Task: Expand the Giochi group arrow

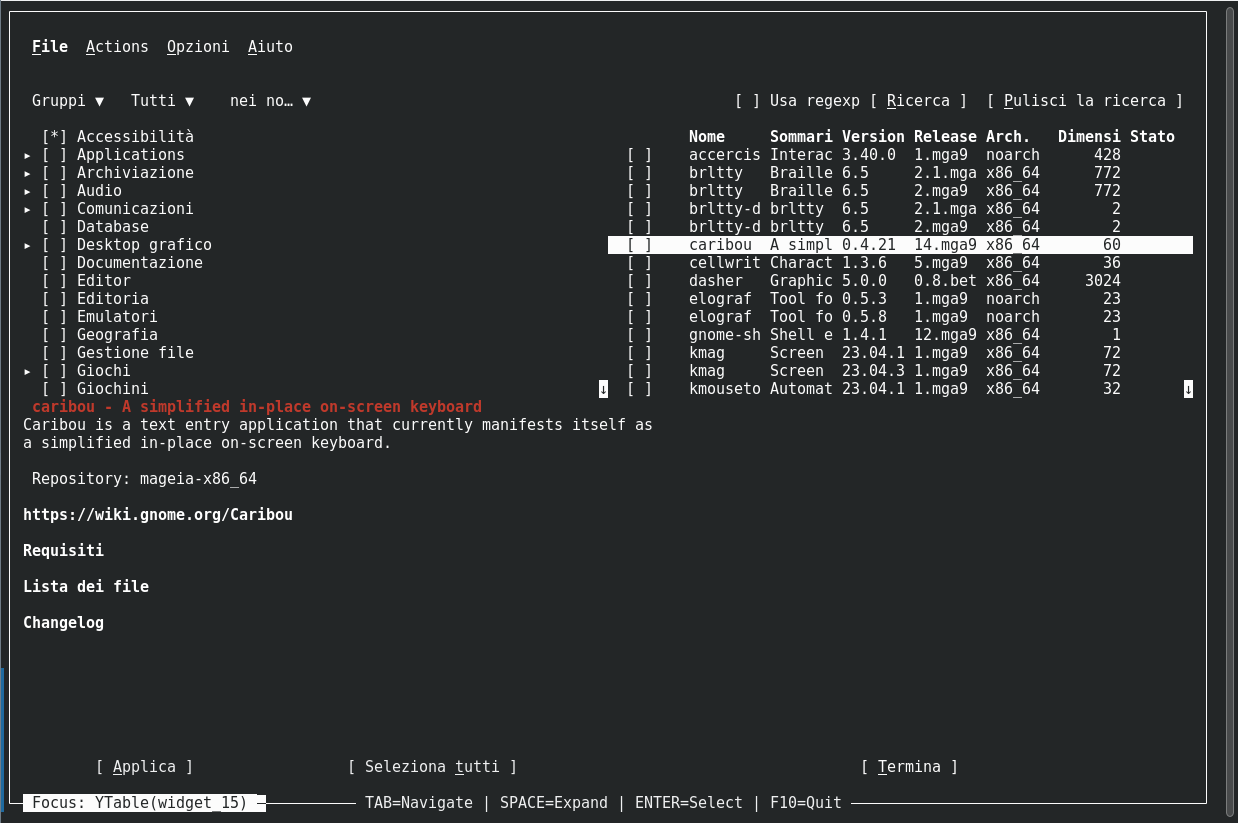Action: [28, 371]
